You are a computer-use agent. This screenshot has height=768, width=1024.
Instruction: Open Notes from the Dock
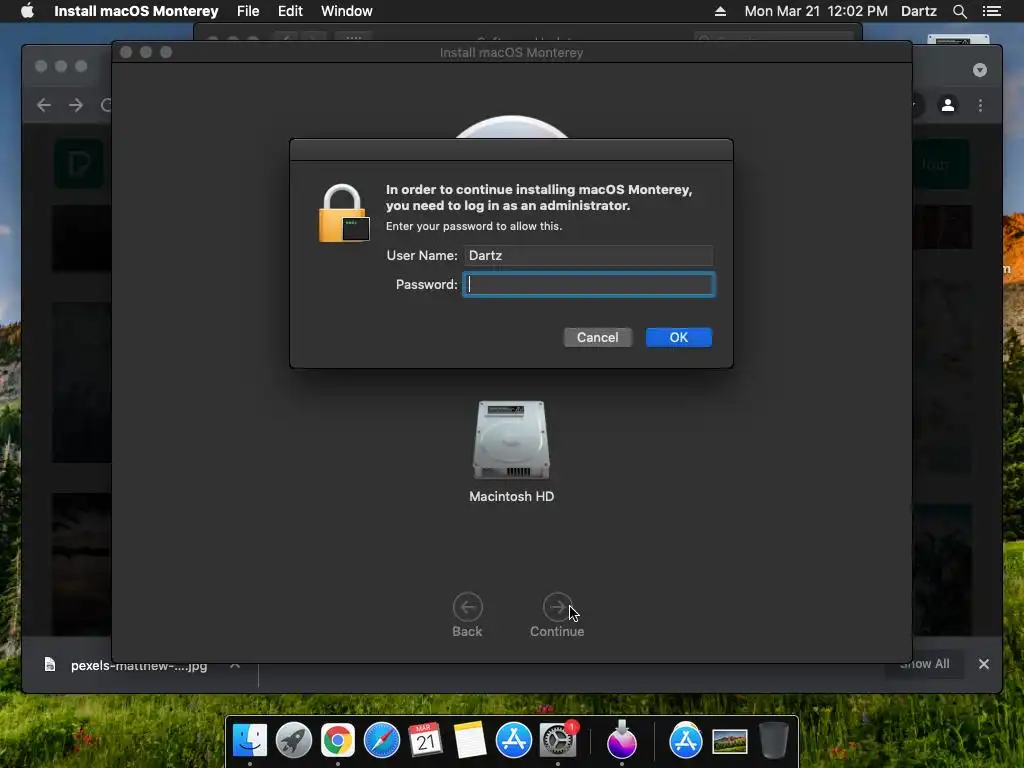pyautogui.click(x=470, y=741)
